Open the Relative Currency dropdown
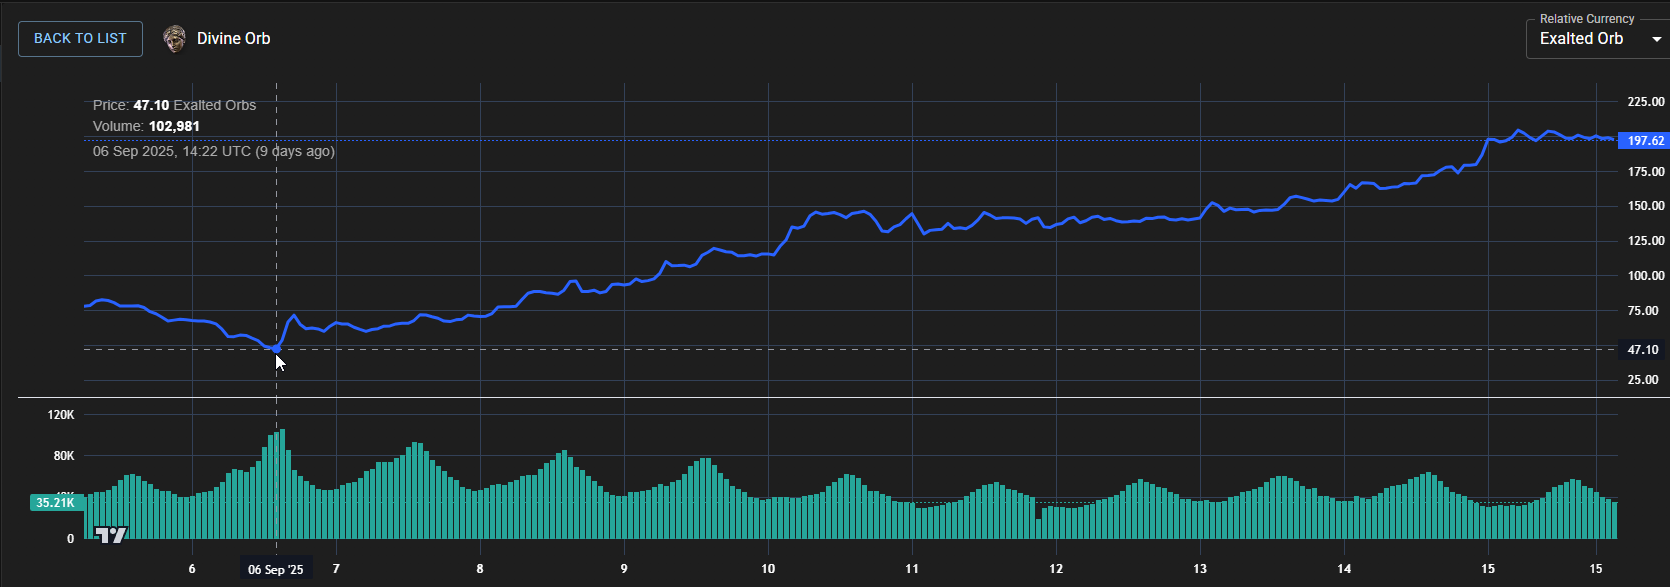This screenshot has width=1670, height=587. click(x=1597, y=39)
